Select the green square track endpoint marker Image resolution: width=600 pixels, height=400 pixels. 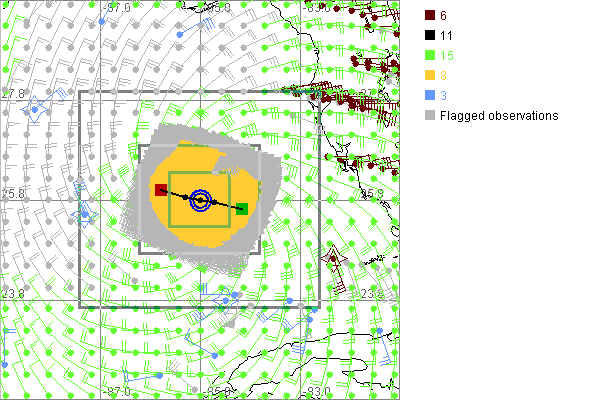[242, 209]
